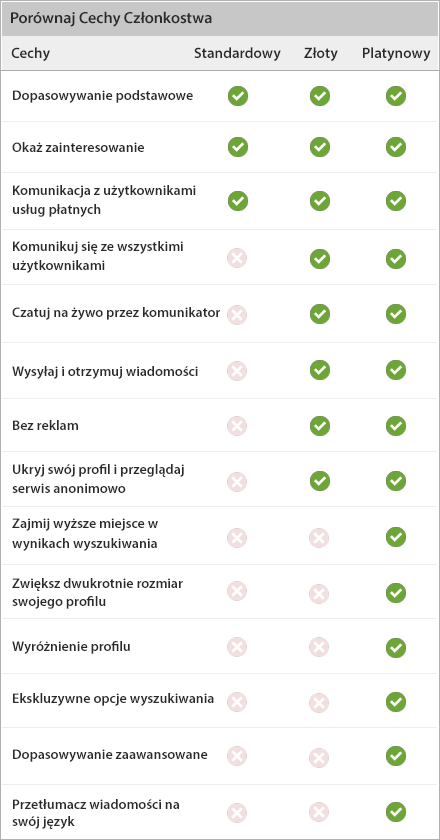Click Standardowy cross for Bez reklam
Screen dimensions: 440x840
[237, 426]
